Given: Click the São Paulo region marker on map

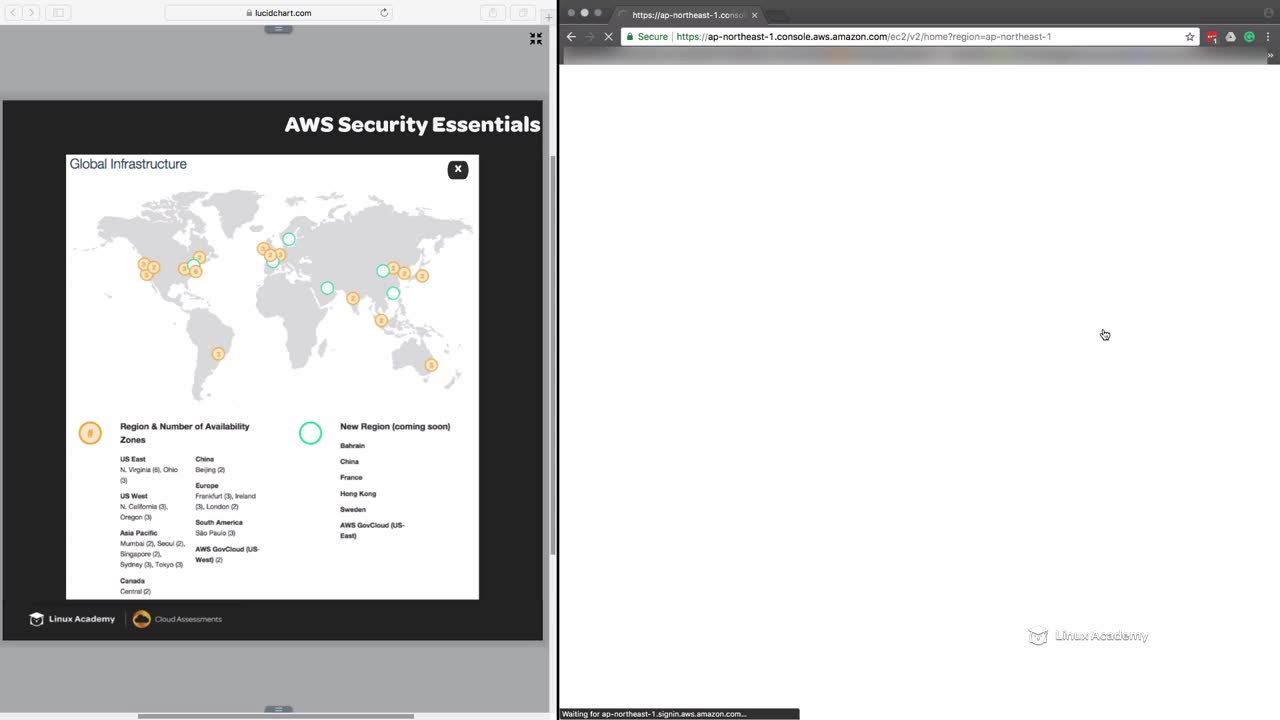Looking at the screenshot, I should point(218,354).
